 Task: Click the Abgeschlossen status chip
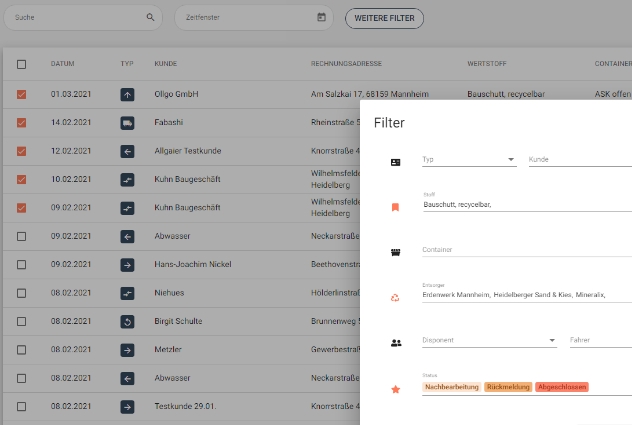(x=562, y=387)
